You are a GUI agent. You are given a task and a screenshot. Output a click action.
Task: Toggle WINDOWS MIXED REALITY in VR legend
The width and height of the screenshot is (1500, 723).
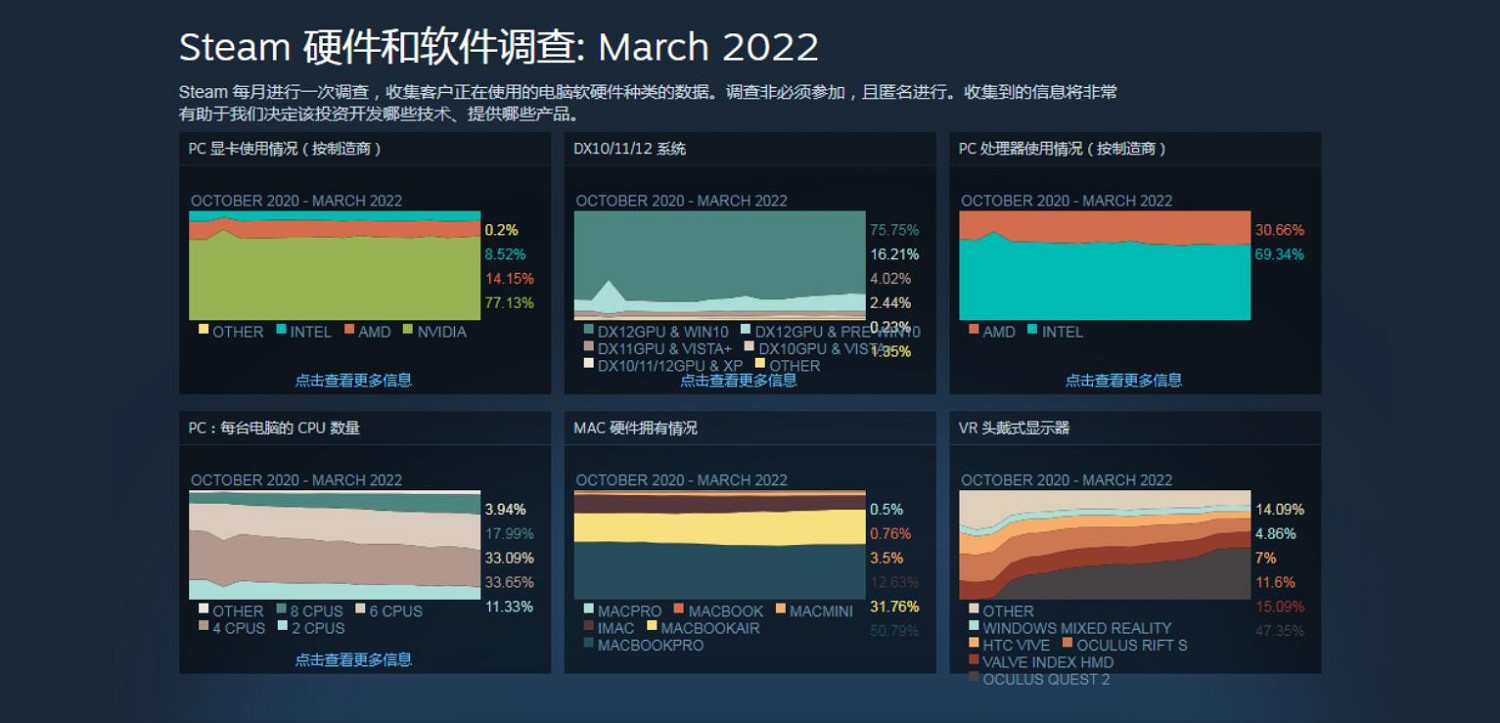[972, 625]
